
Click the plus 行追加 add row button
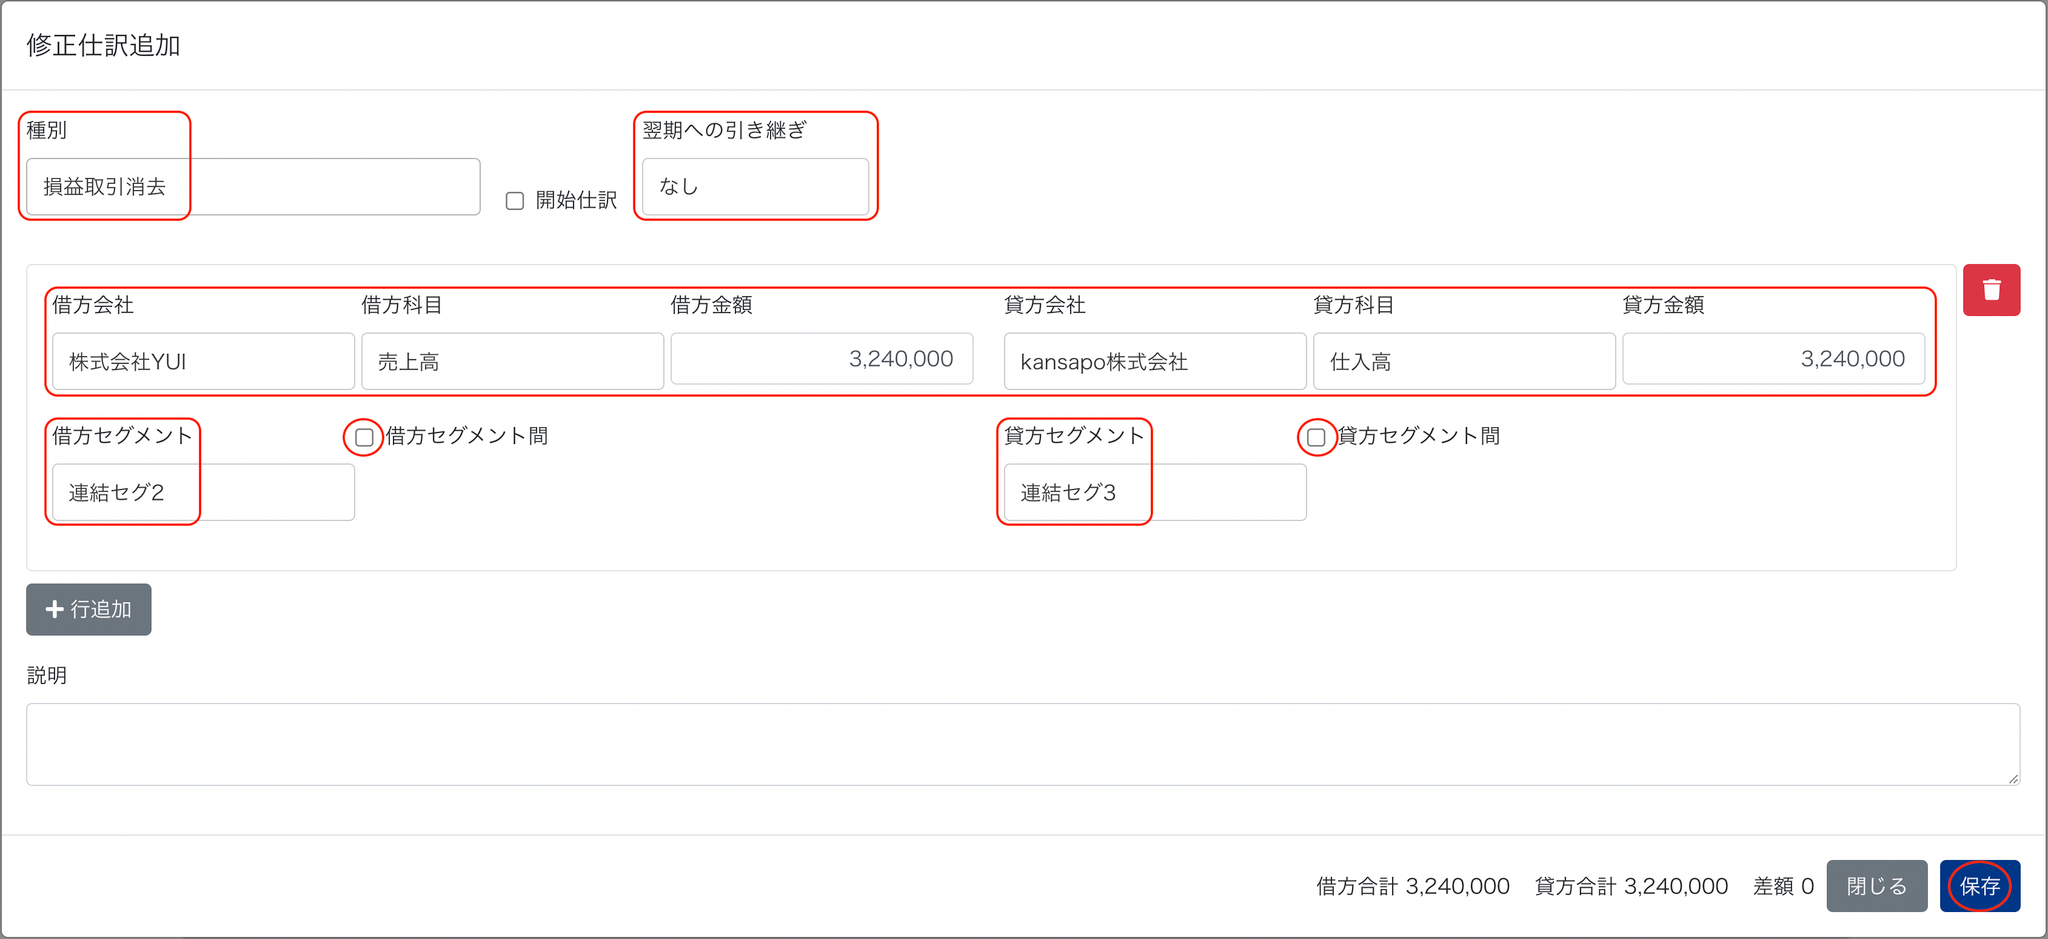pyautogui.click(x=89, y=609)
